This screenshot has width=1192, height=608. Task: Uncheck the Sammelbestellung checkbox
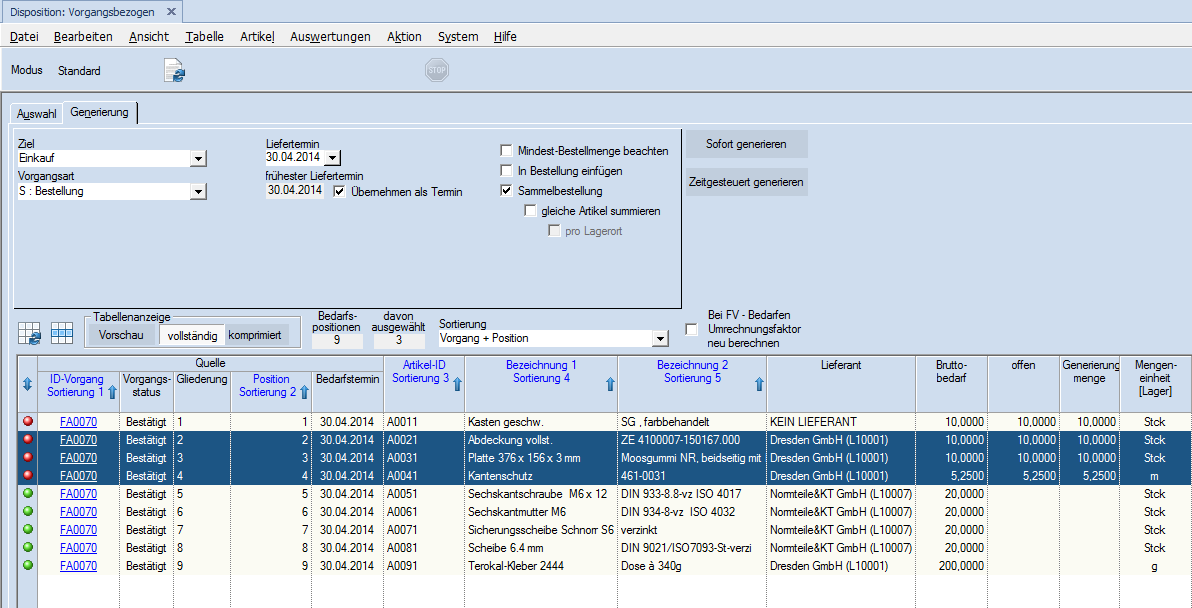pos(507,191)
